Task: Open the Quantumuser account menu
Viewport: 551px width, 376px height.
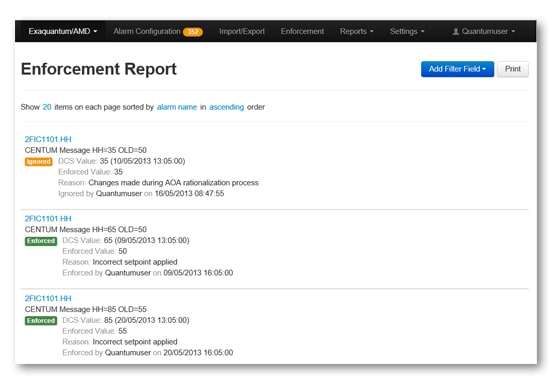Action: [x=484, y=31]
